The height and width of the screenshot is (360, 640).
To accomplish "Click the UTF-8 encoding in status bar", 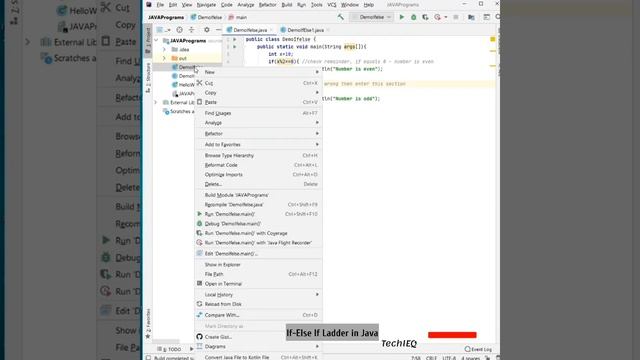I will (449, 358).
